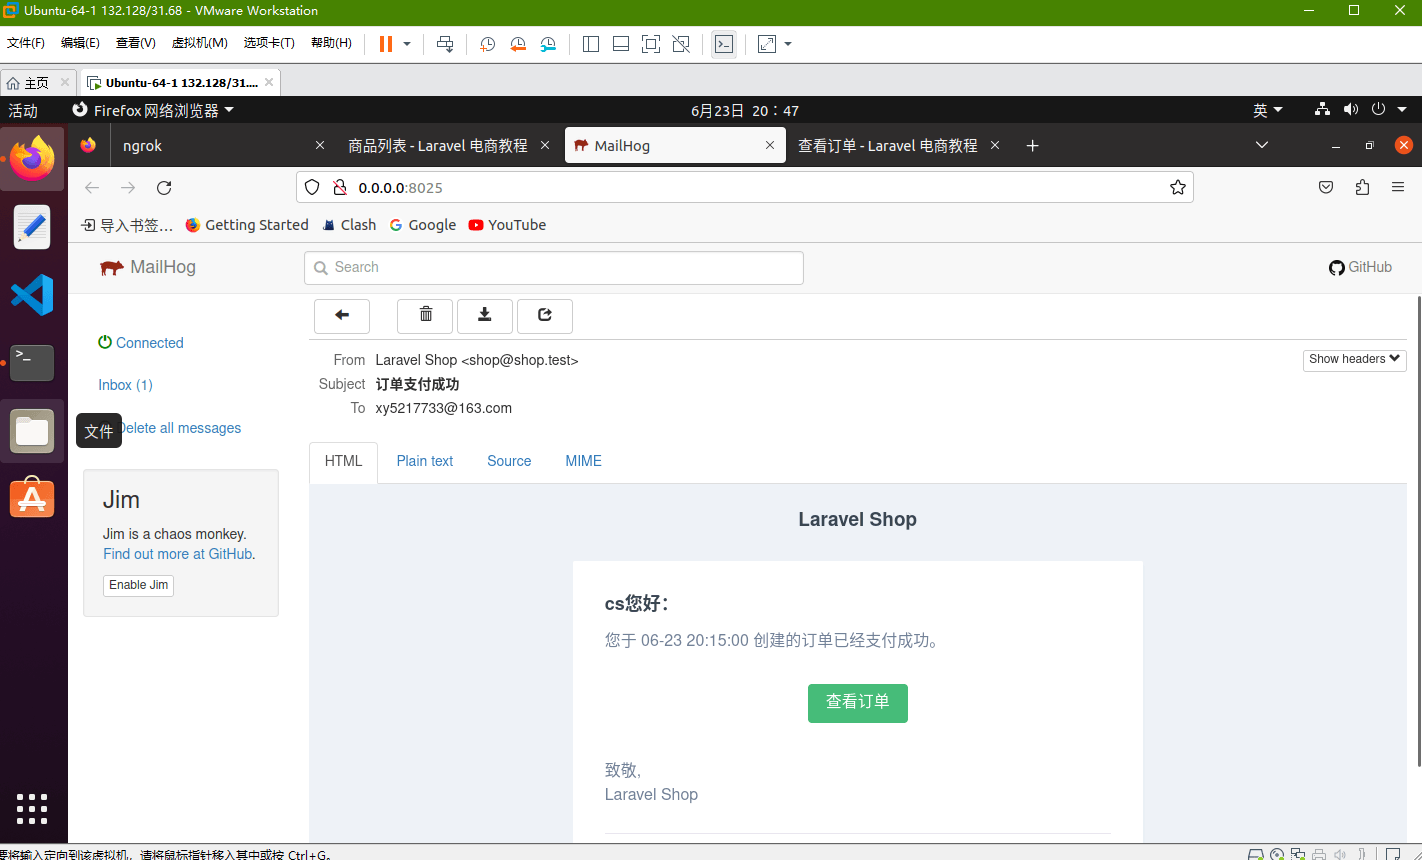Launch Firefox from the Ubuntu dock
Image resolution: width=1422 pixels, height=860 pixels.
[x=32, y=158]
